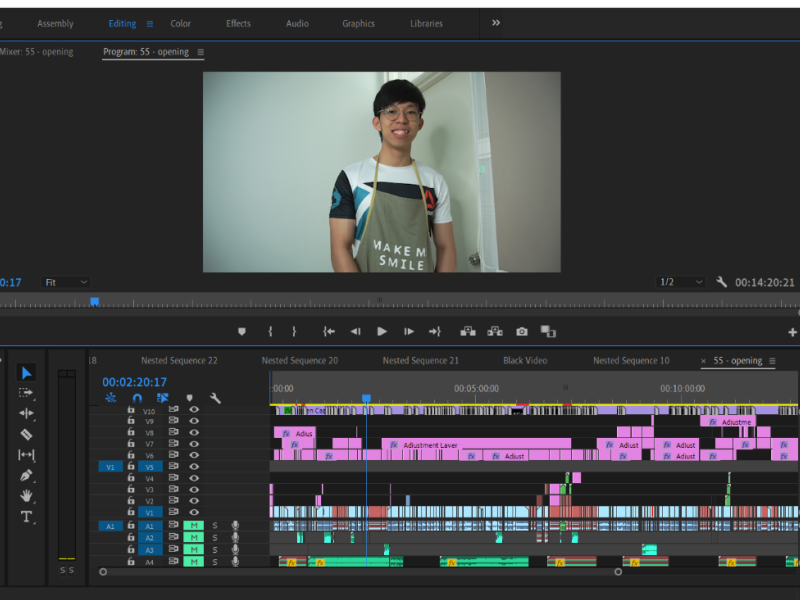Select the Razor tool
800x600 pixels.
[x=27, y=434]
